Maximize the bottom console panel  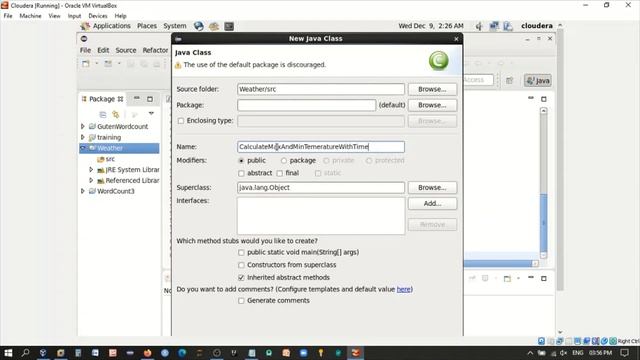point(544,278)
